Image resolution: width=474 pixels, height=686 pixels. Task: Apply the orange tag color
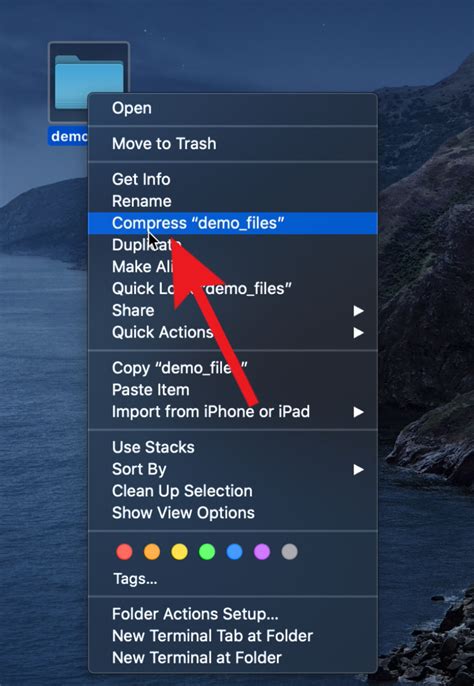(x=152, y=552)
